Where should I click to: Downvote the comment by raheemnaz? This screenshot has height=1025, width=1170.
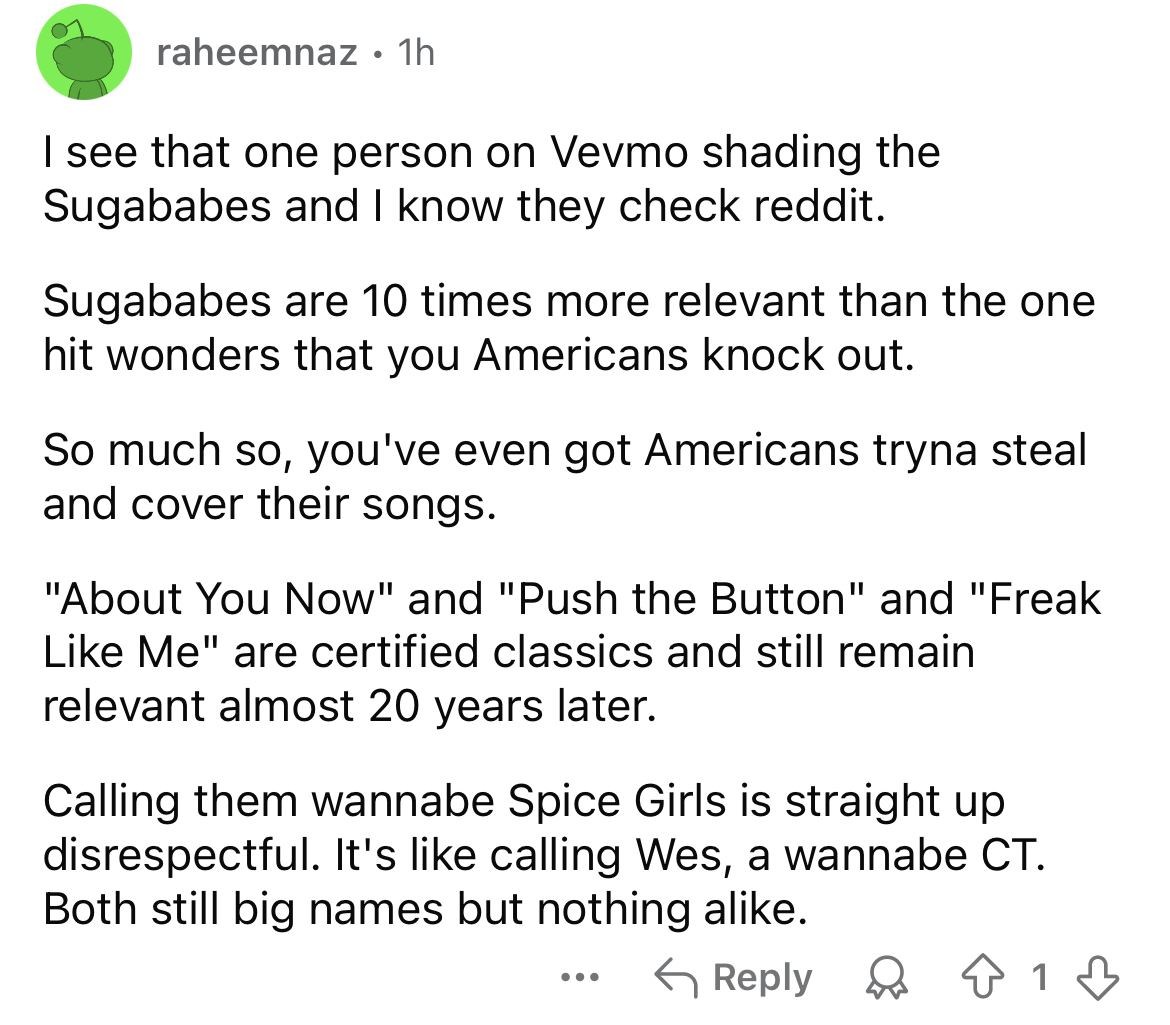click(1098, 979)
